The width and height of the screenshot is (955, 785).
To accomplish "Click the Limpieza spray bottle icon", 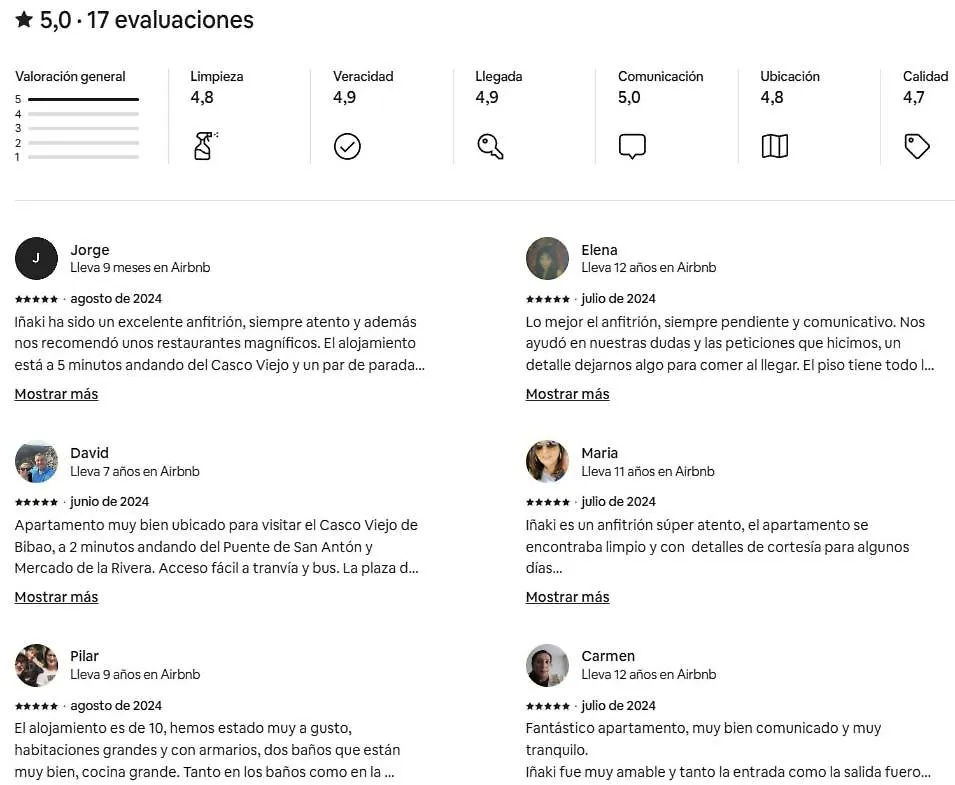I will (x=205, y=146).
